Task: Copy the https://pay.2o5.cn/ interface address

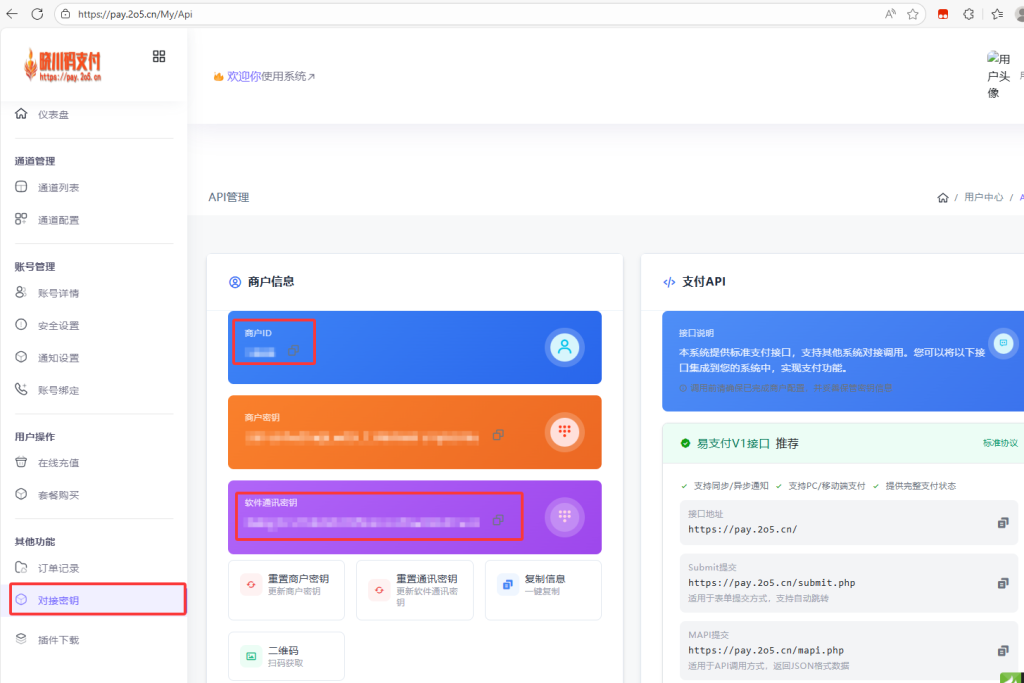Action: 1002,523
